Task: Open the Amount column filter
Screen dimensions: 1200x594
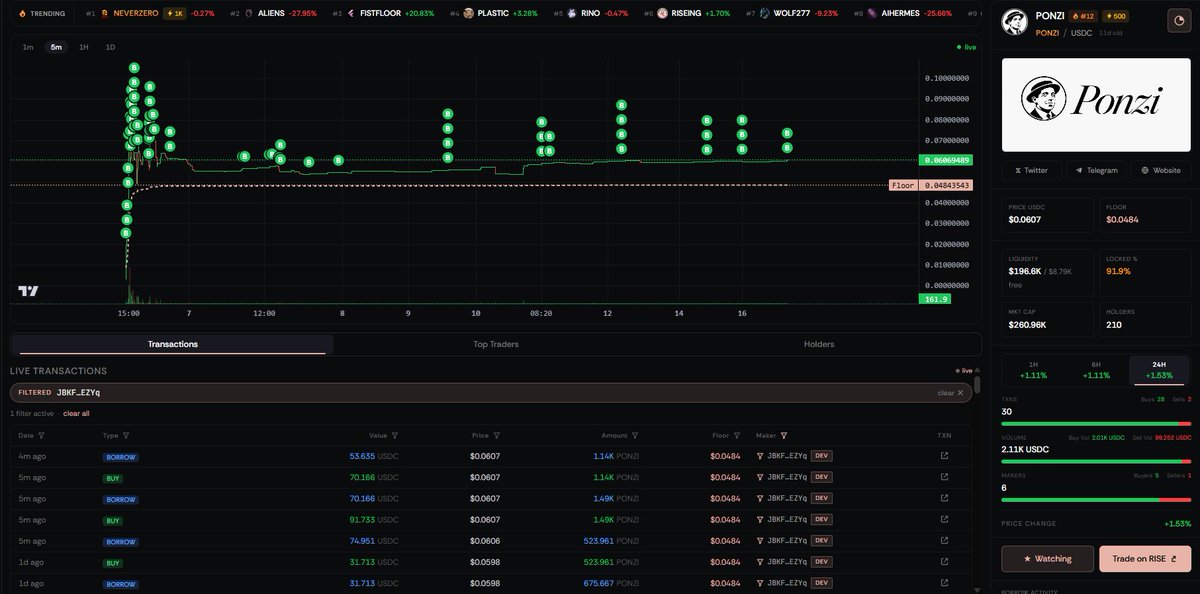Action: (635, 436)
